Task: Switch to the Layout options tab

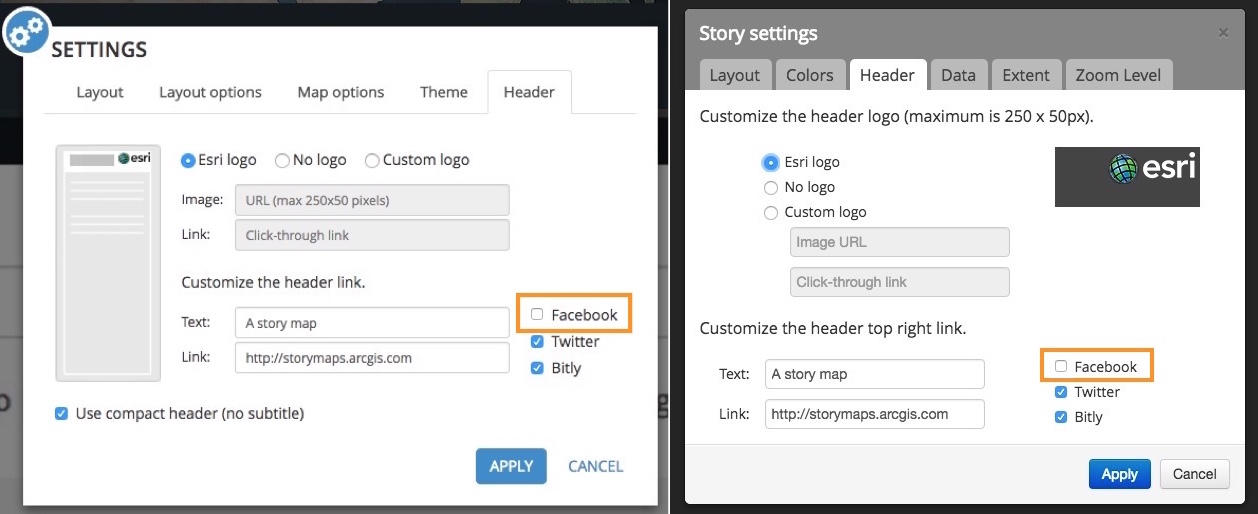Action: [x=210, y=92]
